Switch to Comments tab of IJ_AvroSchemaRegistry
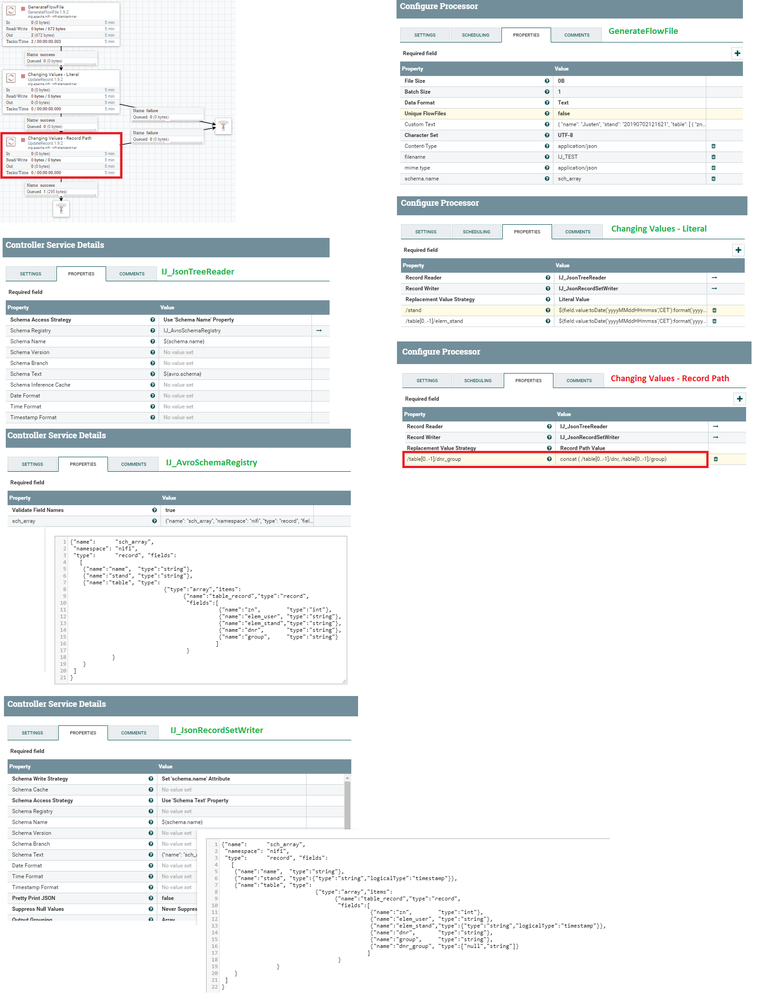760x999 pixels. tap(133, 464)
